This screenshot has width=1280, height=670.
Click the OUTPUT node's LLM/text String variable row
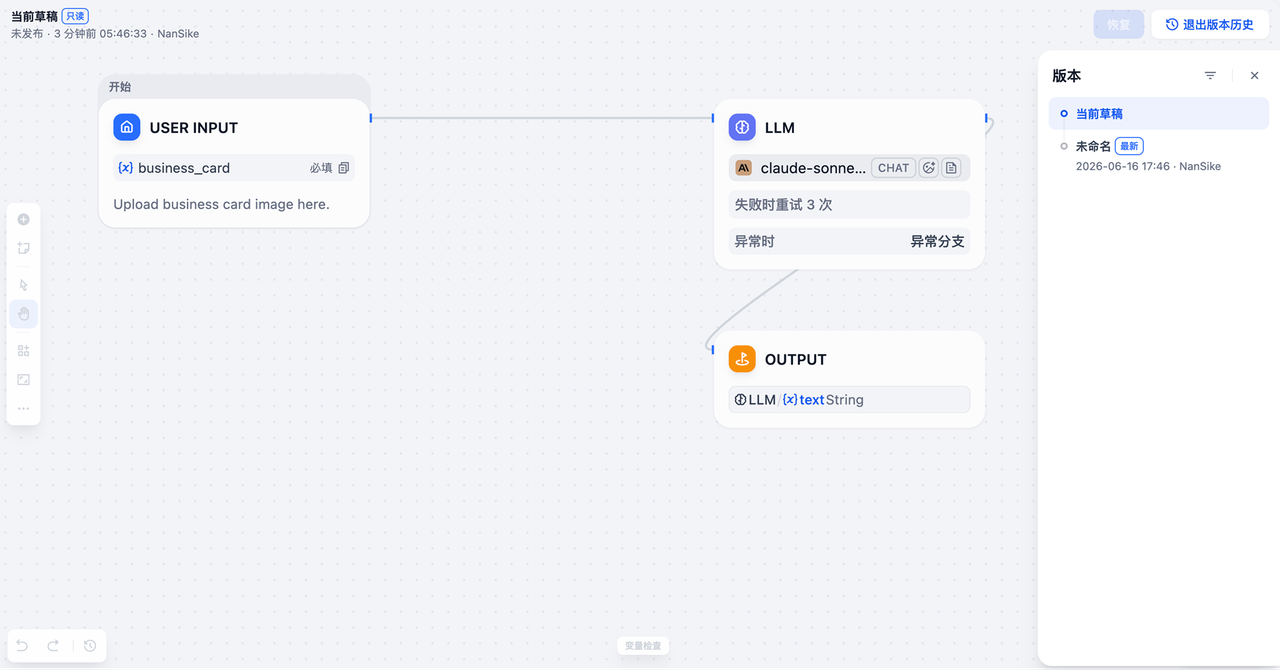(849, 399)
